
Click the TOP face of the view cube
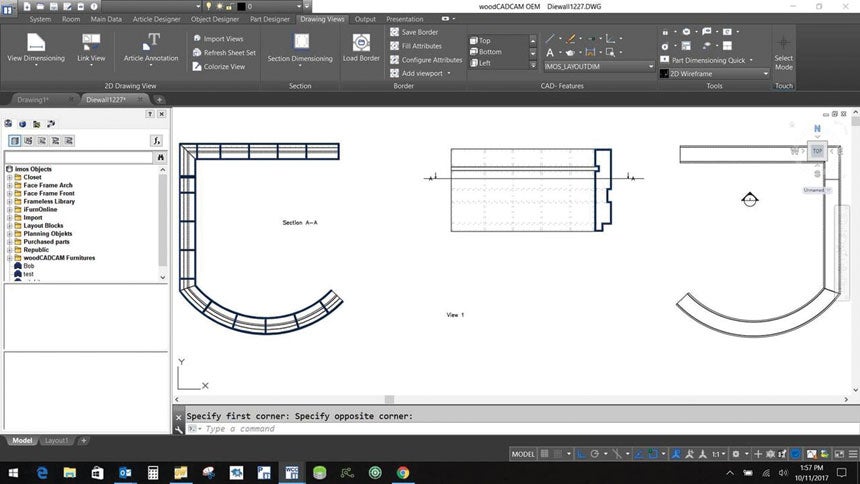point(817,151)
